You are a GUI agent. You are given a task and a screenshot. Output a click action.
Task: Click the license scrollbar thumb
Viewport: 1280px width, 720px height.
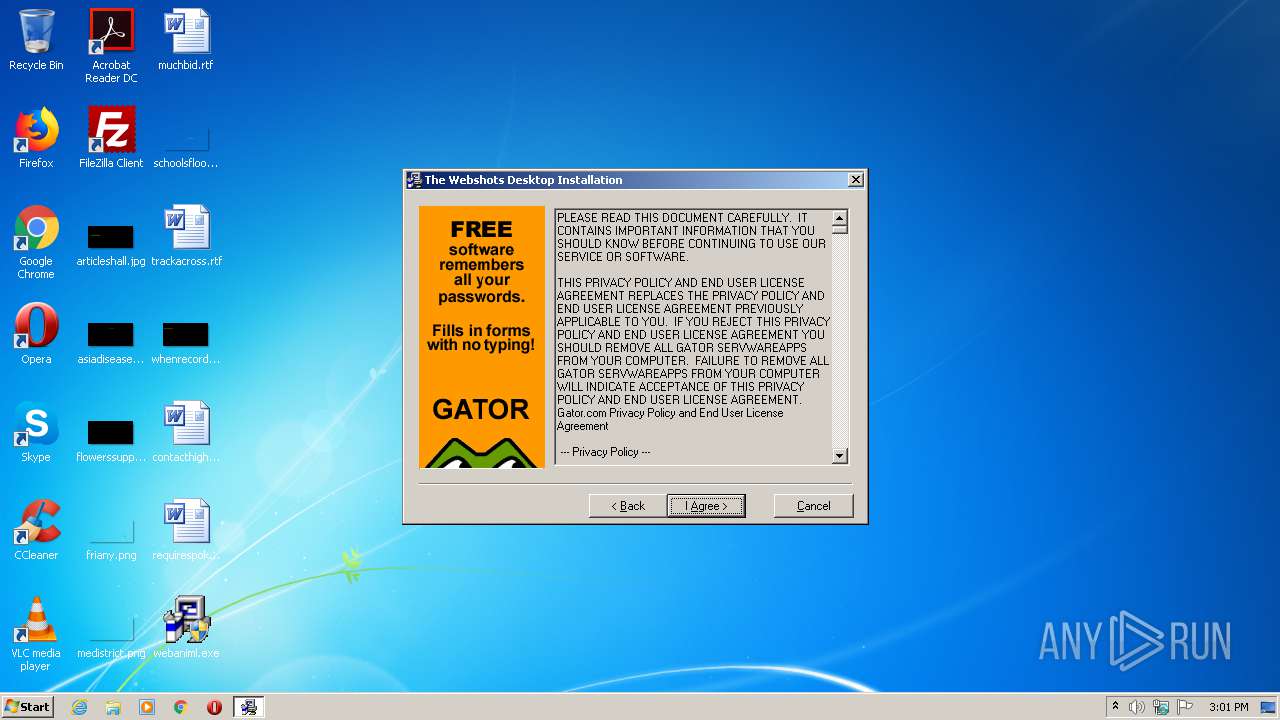pyautogui.click(x=840, y=230)
